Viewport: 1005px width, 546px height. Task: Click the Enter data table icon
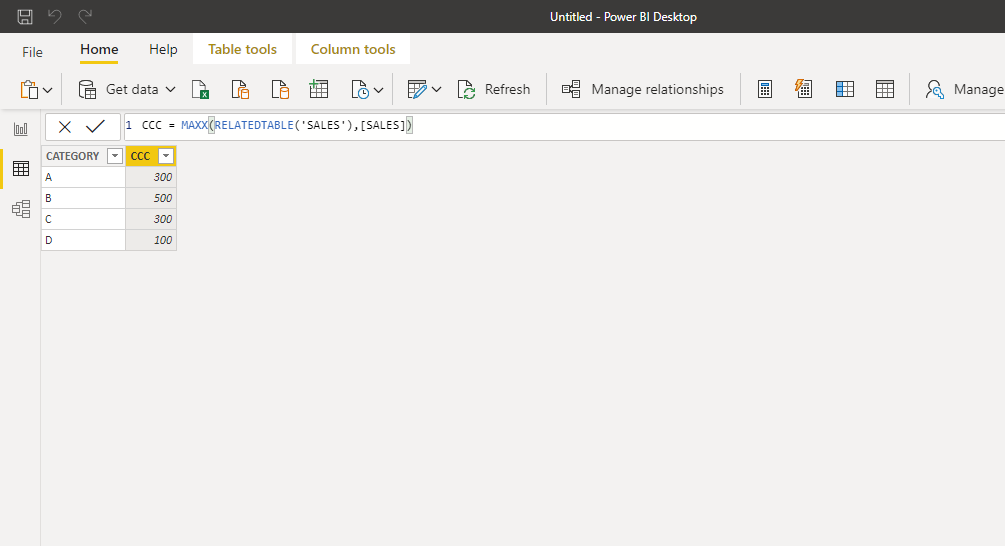319,89
